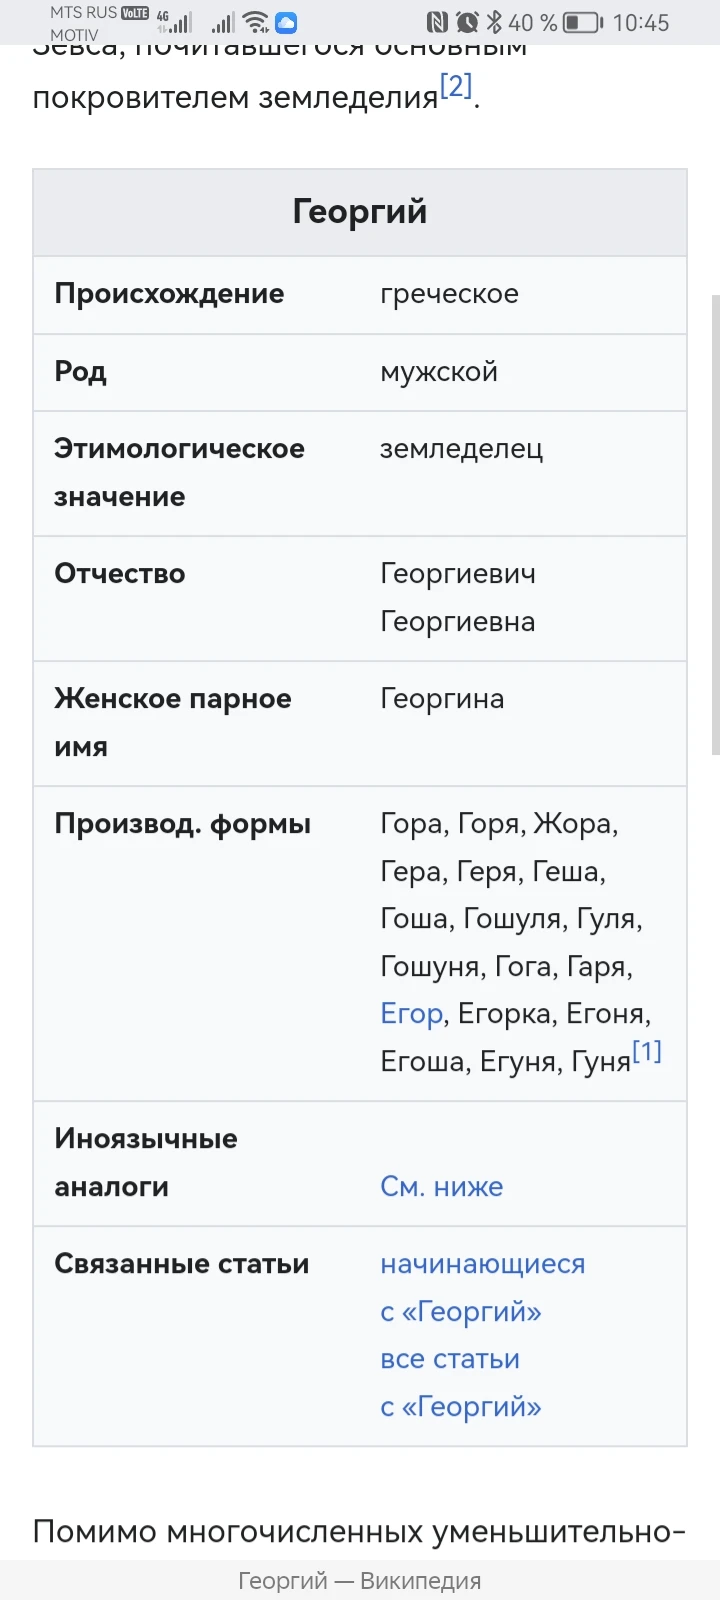Jump to См. ниже section
This screenshot has height=1600, width=720.
(x=441, y=1187)
